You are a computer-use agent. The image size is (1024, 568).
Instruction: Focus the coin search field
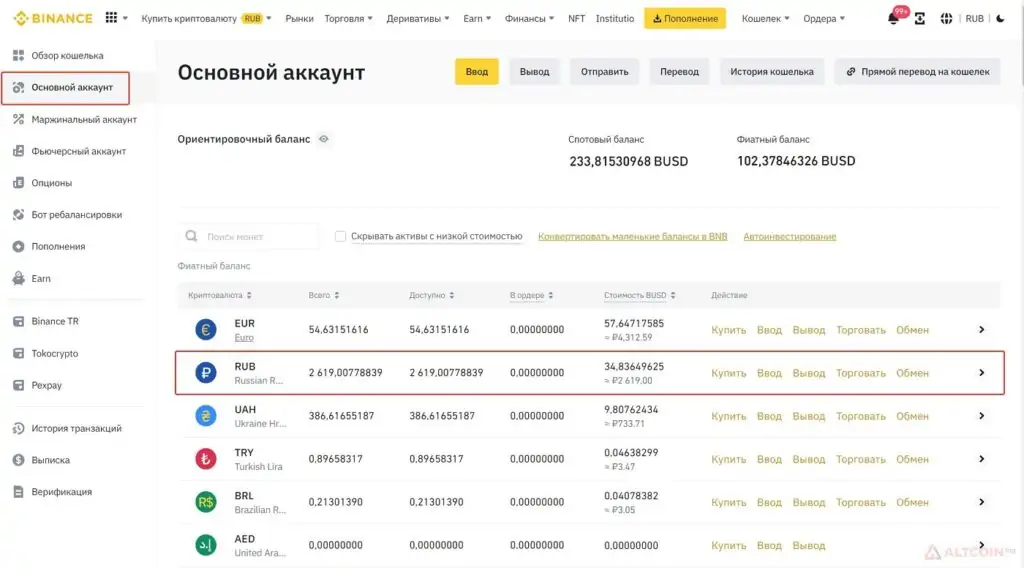[249, 236]
